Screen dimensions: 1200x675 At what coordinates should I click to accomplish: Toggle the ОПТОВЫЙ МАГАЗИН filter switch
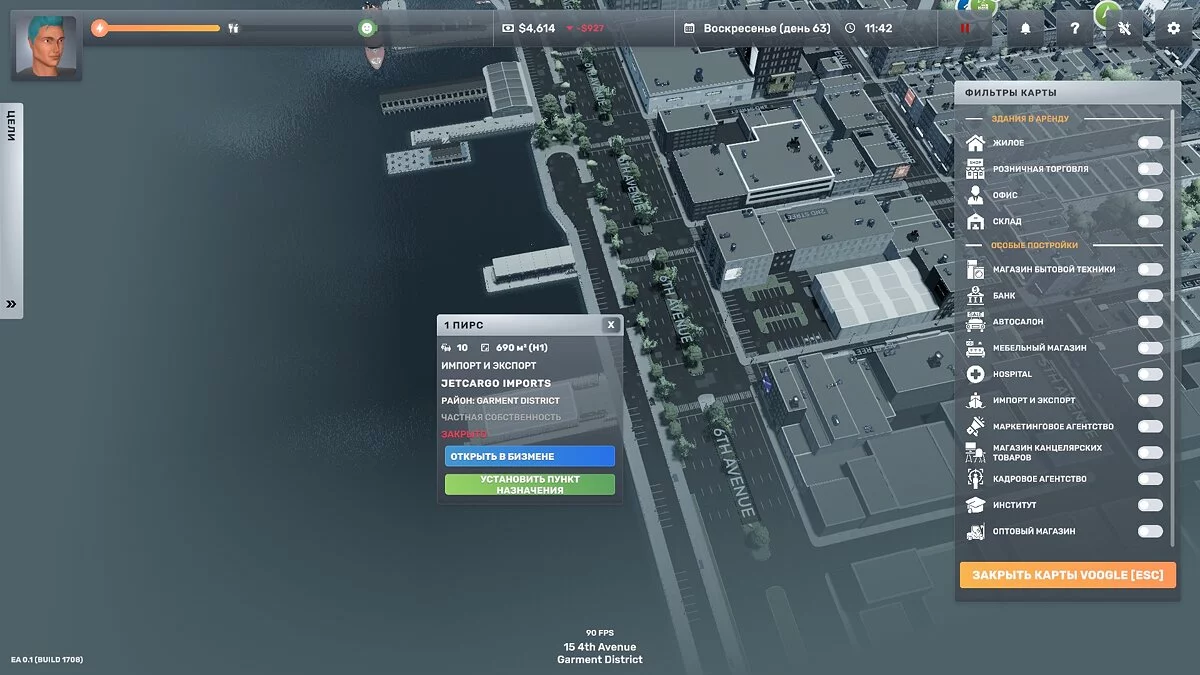tap(1150, 531)
